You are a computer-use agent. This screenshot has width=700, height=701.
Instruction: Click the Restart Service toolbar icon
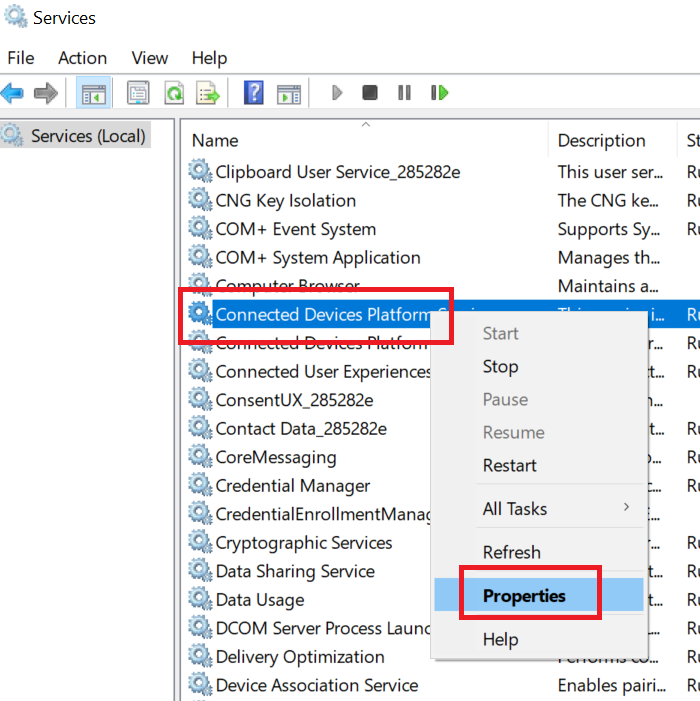click(438, 93)
